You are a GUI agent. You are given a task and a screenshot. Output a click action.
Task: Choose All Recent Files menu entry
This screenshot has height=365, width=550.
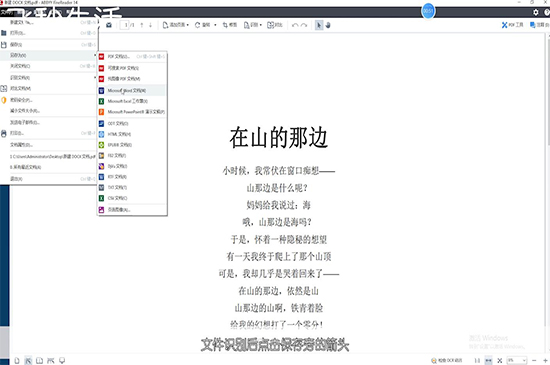(x=49, y=167)
